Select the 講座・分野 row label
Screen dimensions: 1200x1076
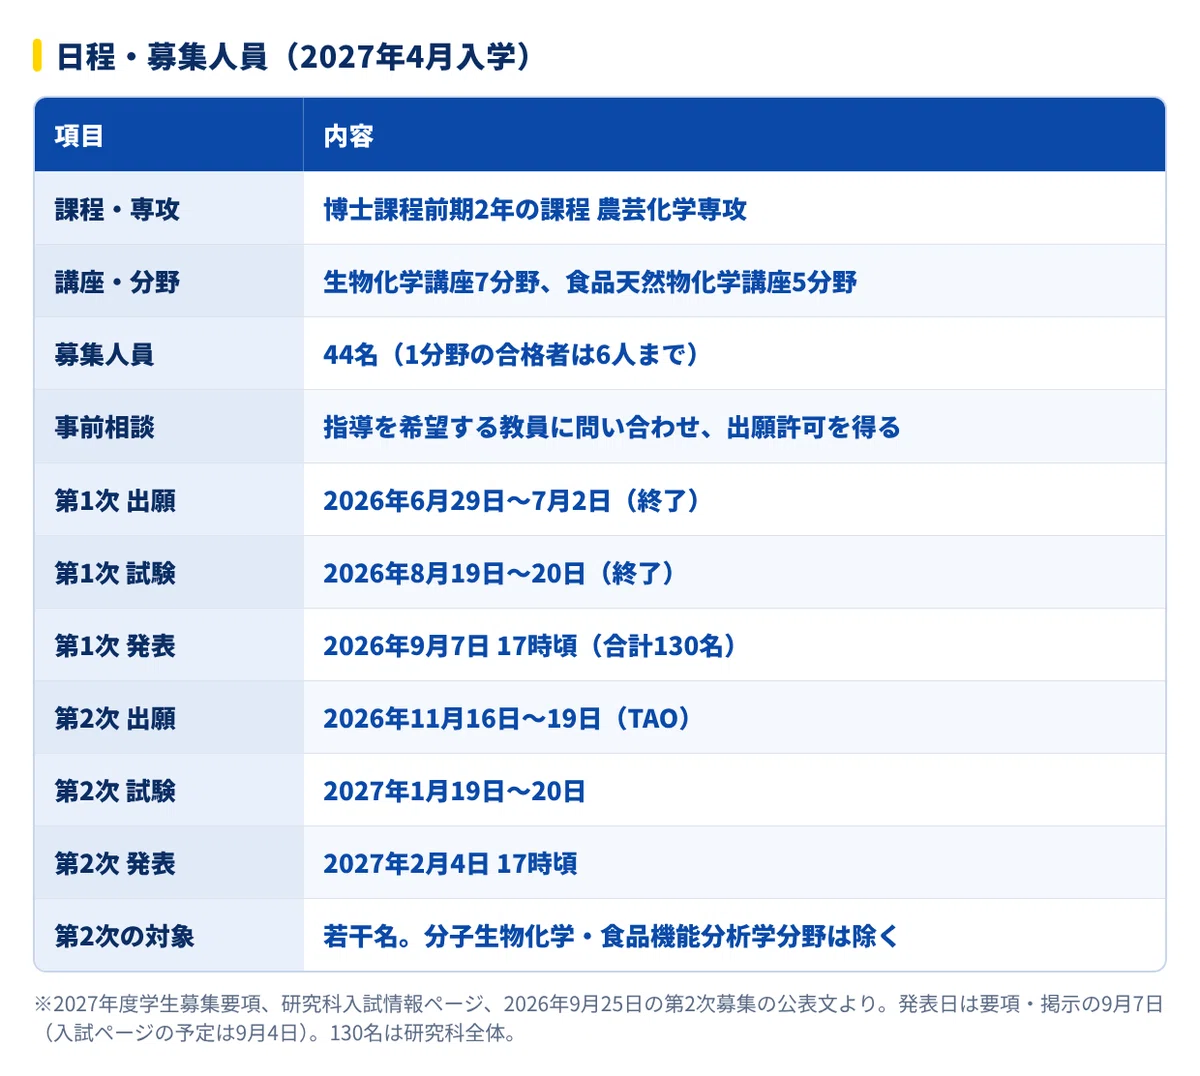pos(117,282)
